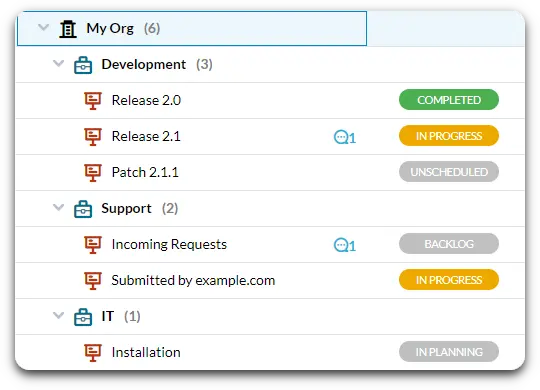Click the IT portfolio briefcase icon
540x390 pixels.
pyautogui.click(x=83, y=317)
